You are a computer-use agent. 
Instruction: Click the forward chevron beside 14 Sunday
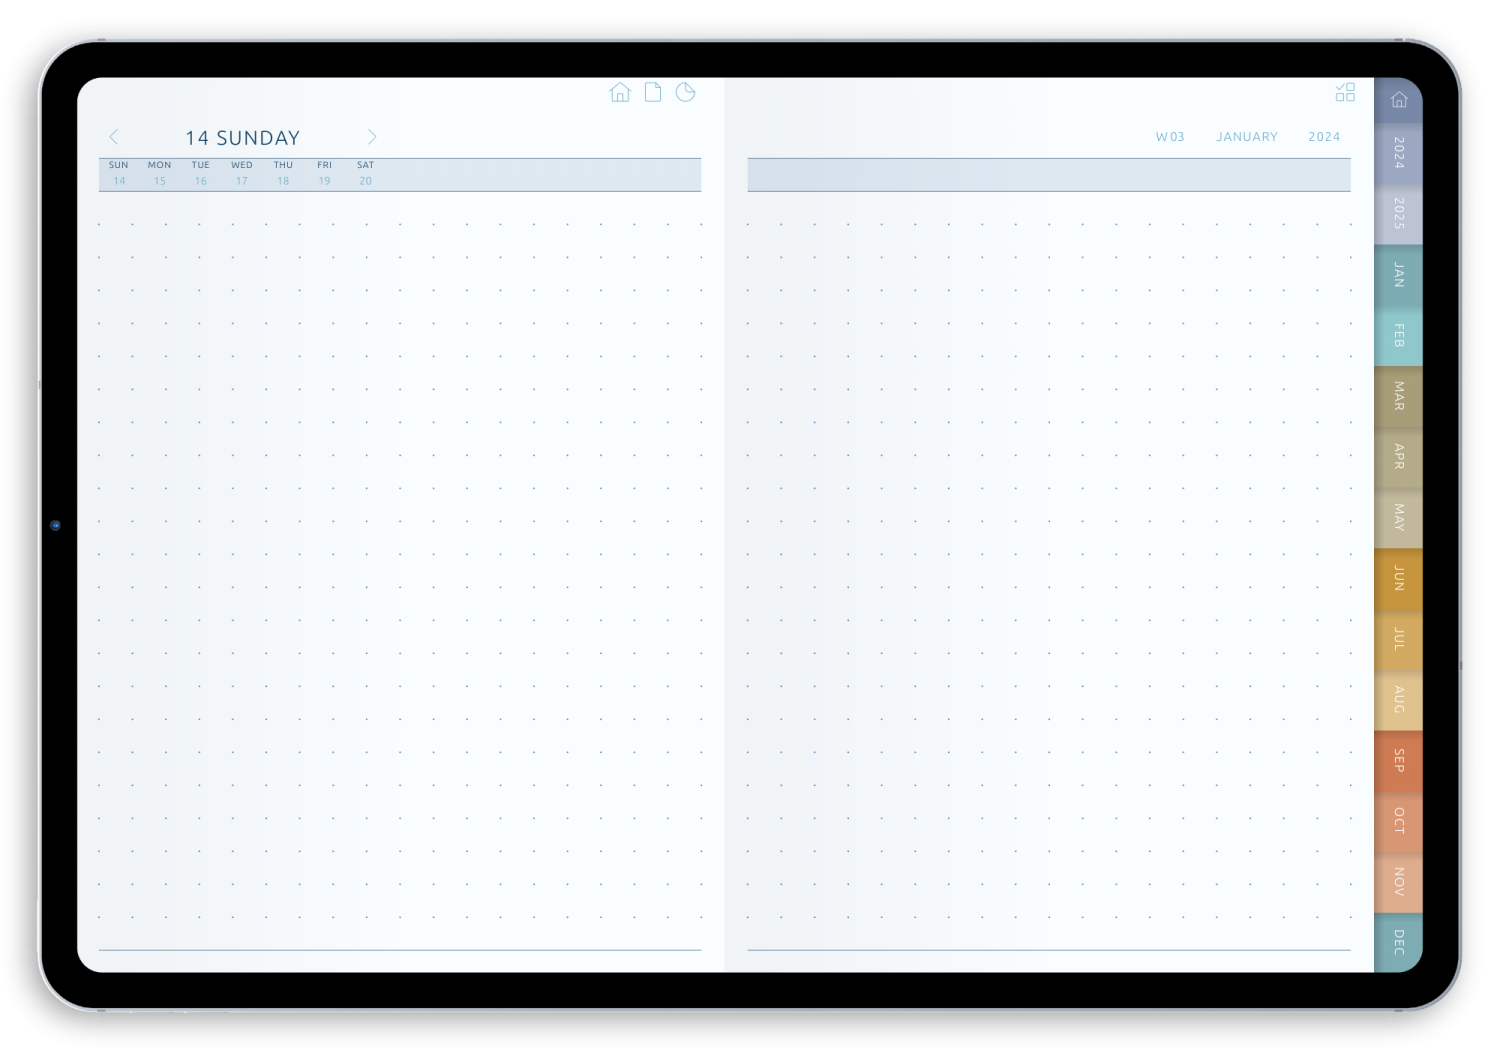coord(372,137)
